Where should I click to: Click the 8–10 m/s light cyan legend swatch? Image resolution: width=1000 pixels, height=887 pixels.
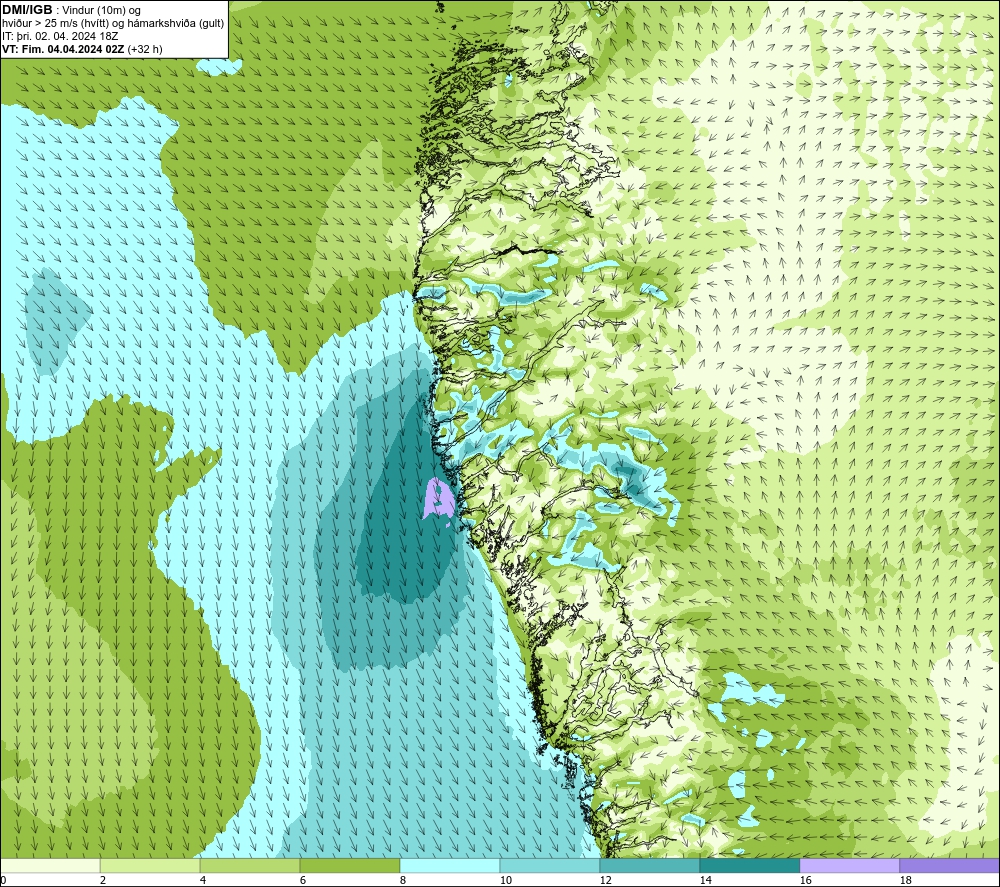[450, 865]
